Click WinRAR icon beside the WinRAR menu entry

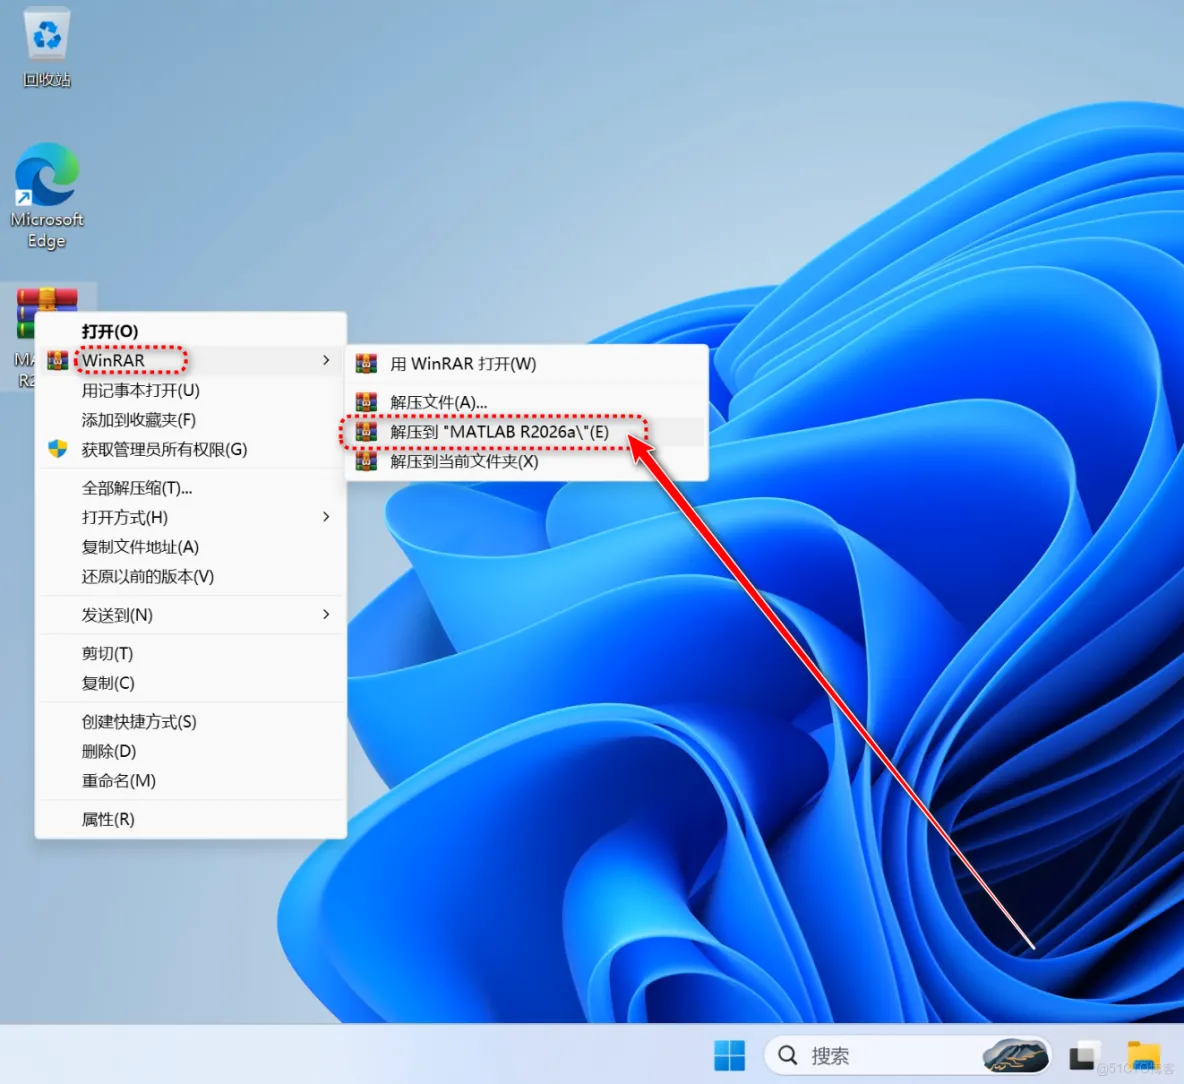coord(57,361)
